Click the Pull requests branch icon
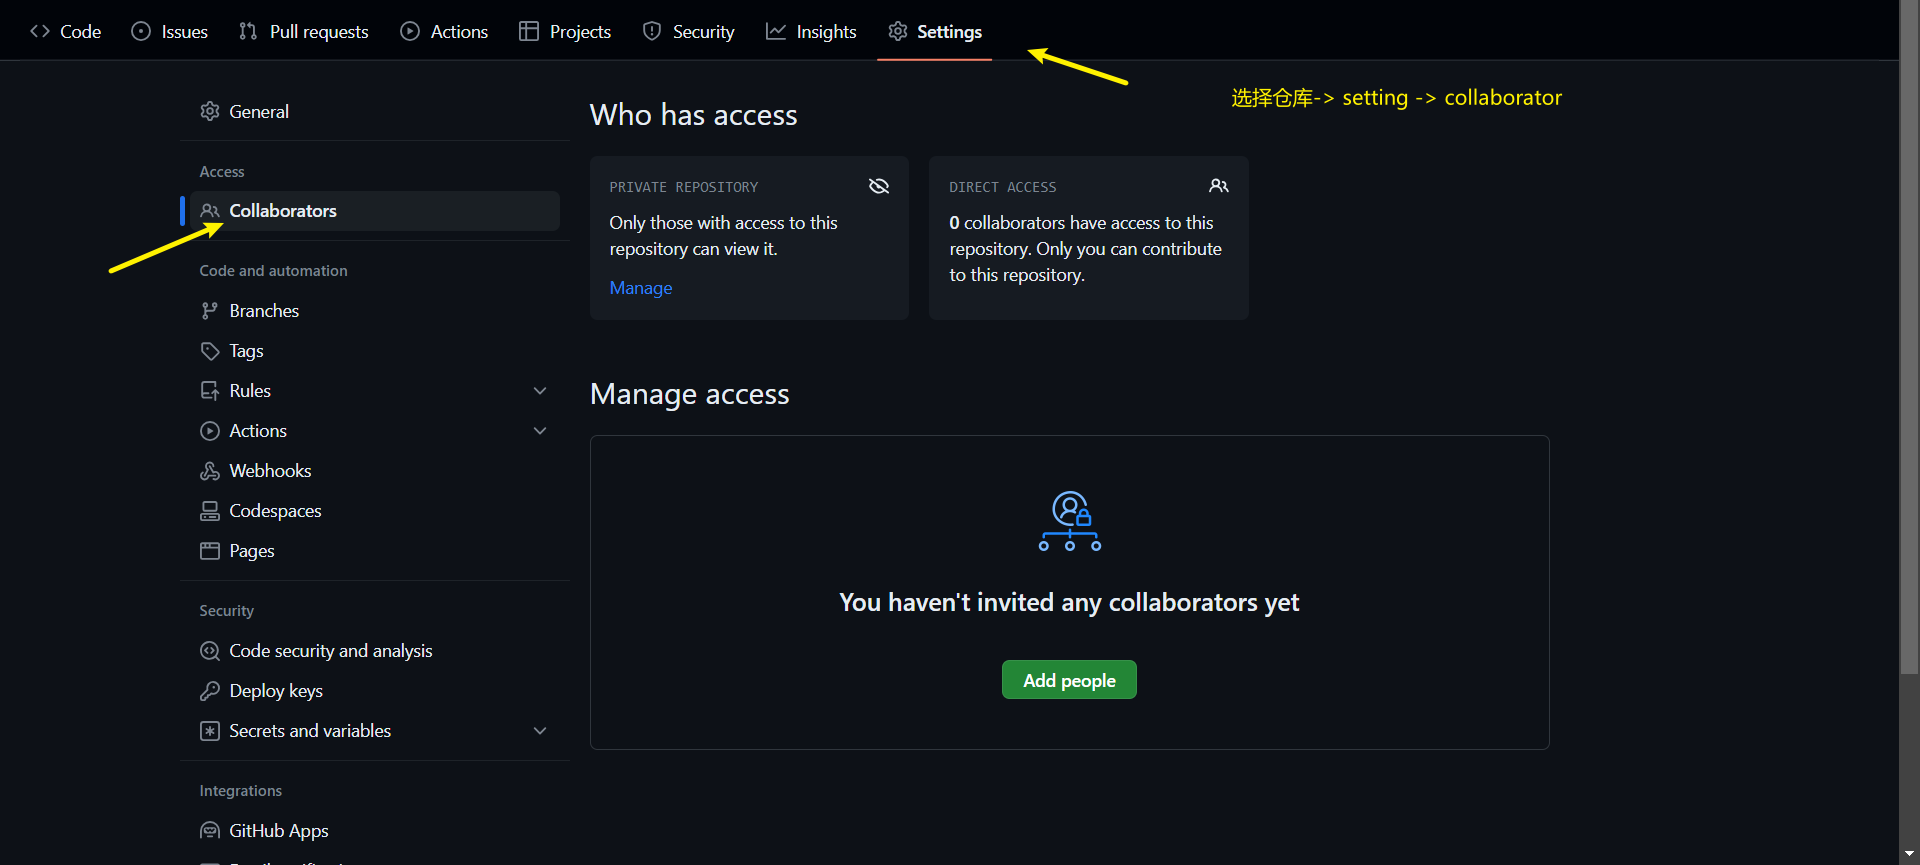Viewport: 1920px width, 865px height. [248, 31]
